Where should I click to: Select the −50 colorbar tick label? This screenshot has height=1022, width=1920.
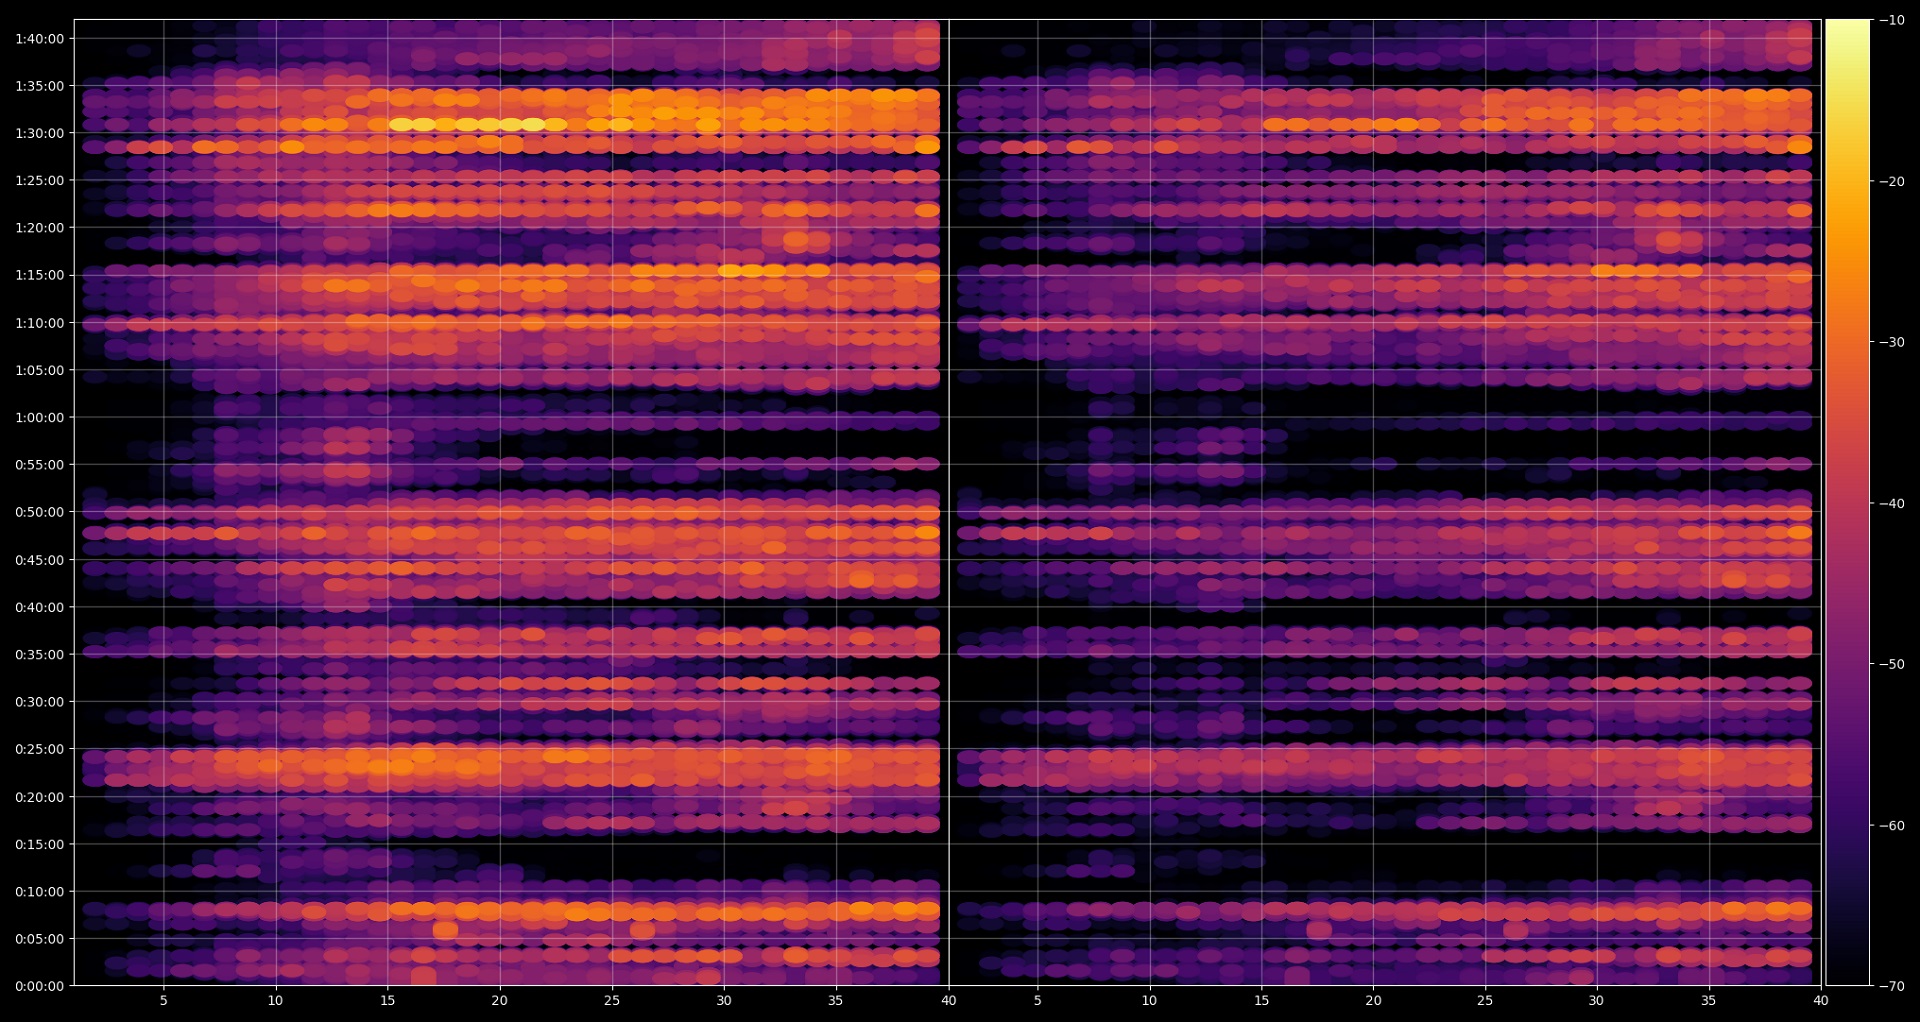[1892, 664]
